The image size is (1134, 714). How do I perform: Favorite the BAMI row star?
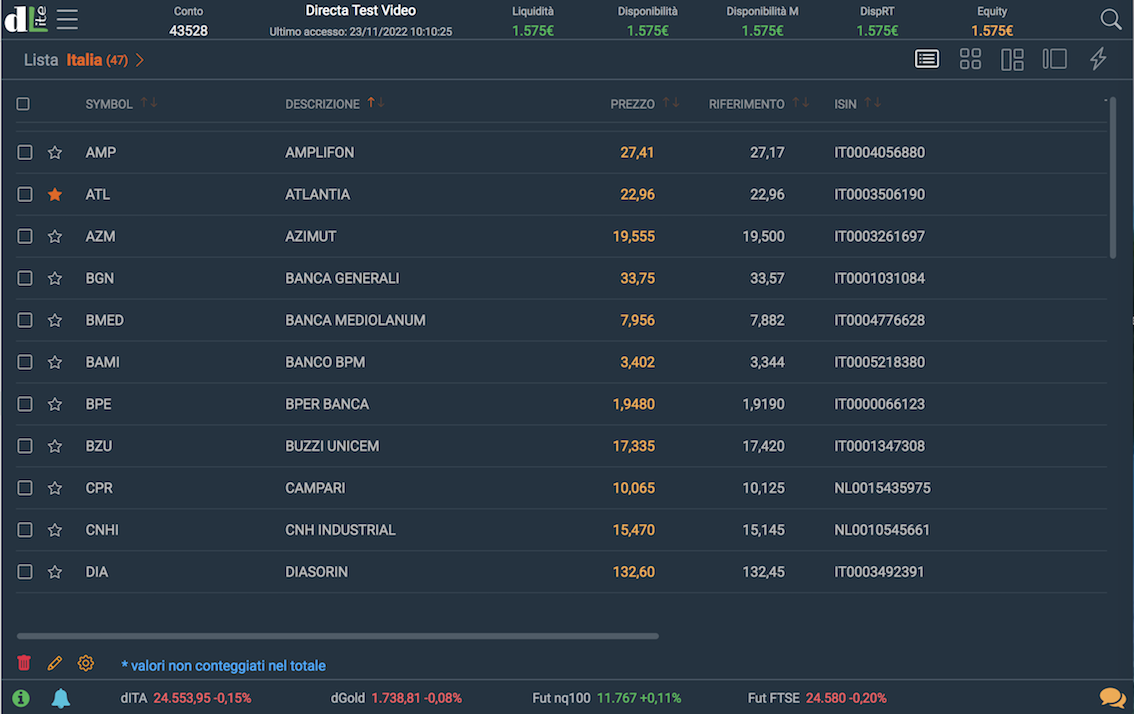(x=55, y=362)
